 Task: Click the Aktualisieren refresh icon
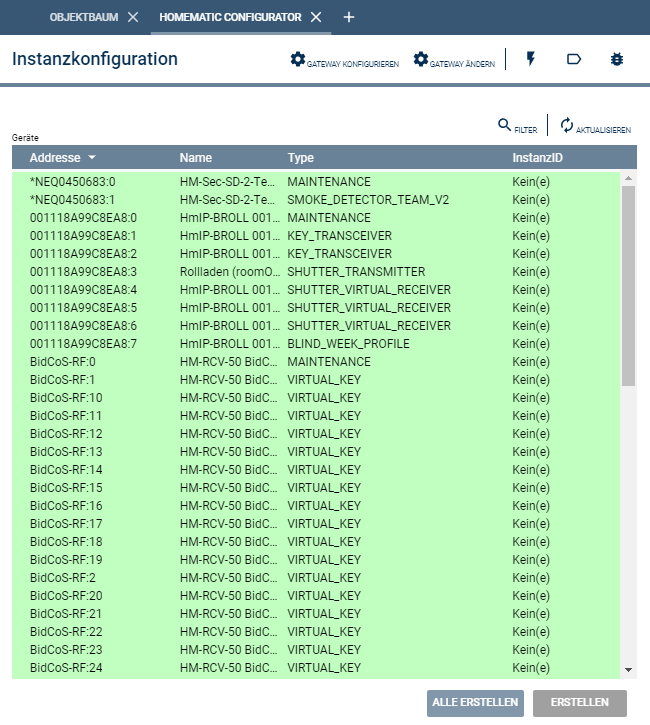pyautogui.click(x=567, y=125)
